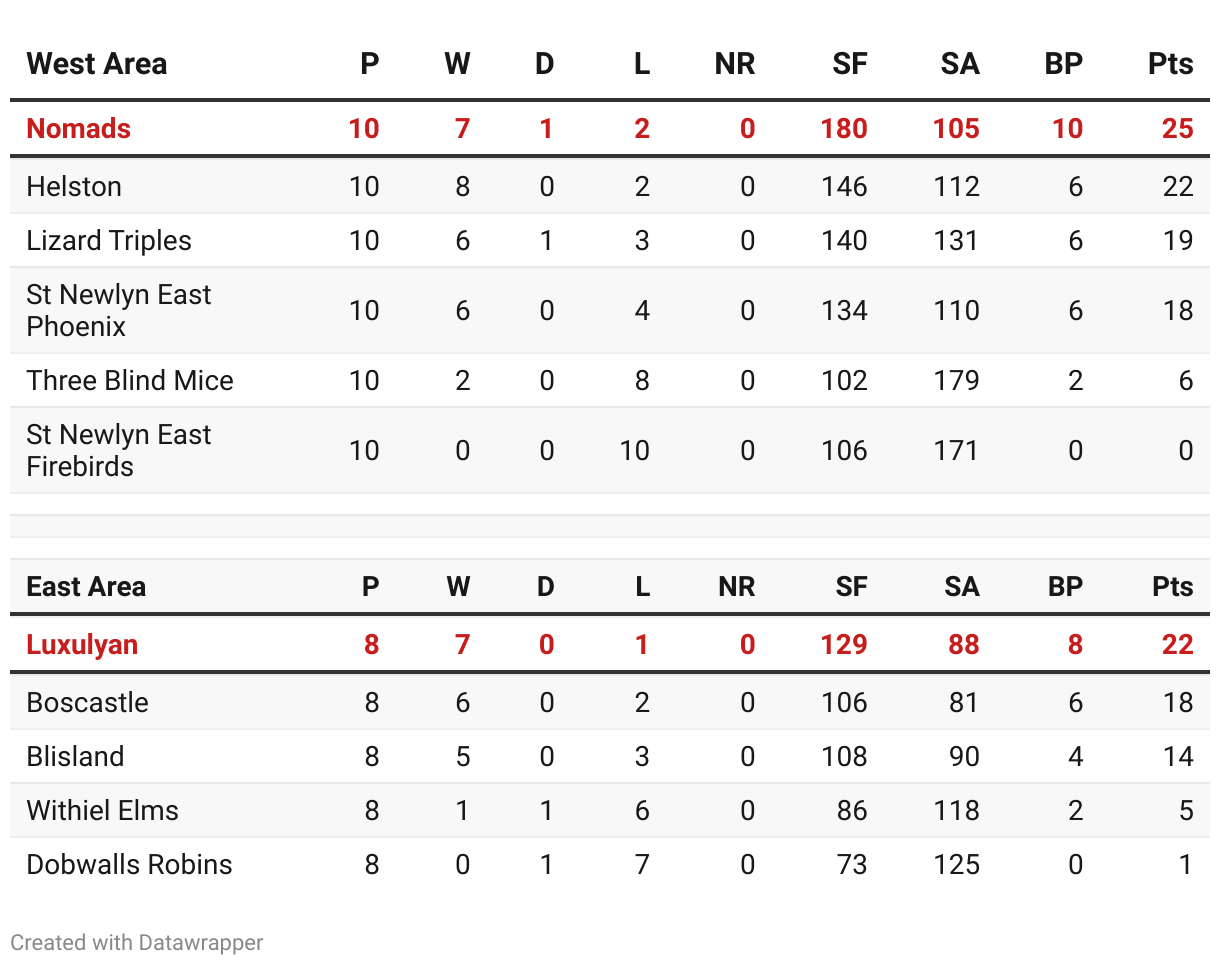The width and height of the screenshot is (1220, 966).
Task: Click the Helston row label
Action: [74, 186]
